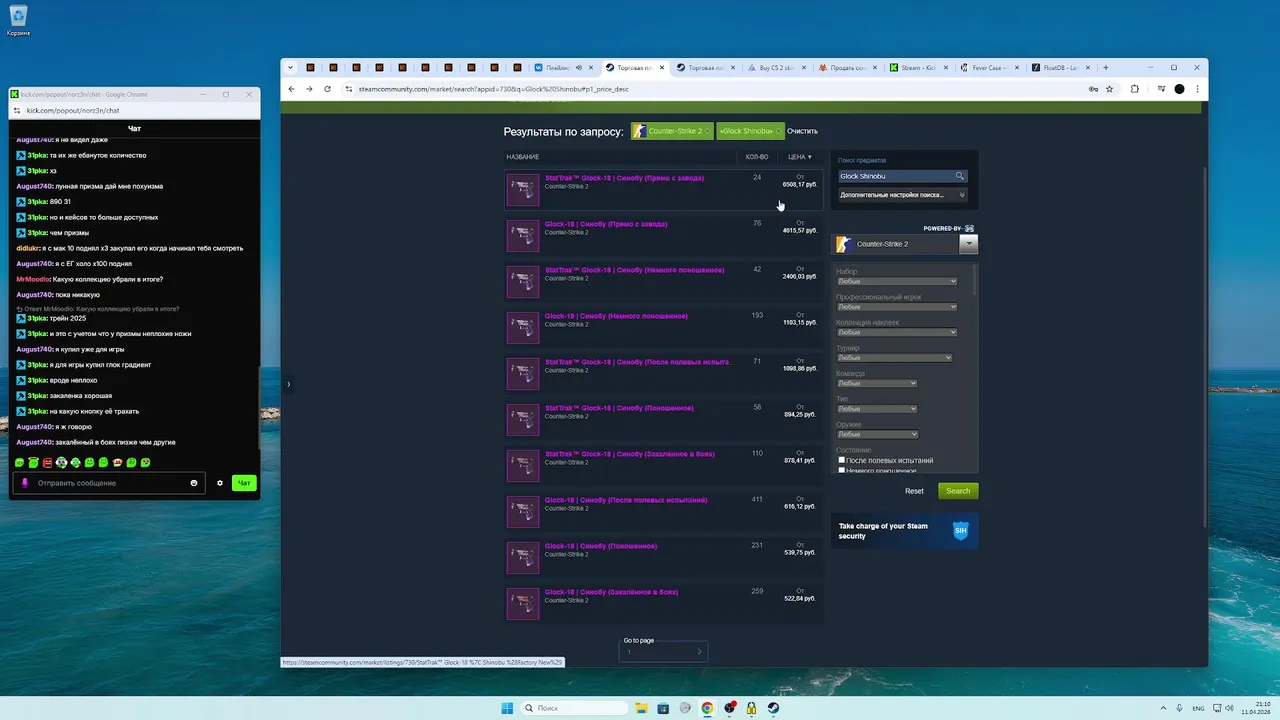Image resolution: width=1280 pixels, height=720 pixels.
Task: Click the SIH shield icon in the banner
Action: 960,531
